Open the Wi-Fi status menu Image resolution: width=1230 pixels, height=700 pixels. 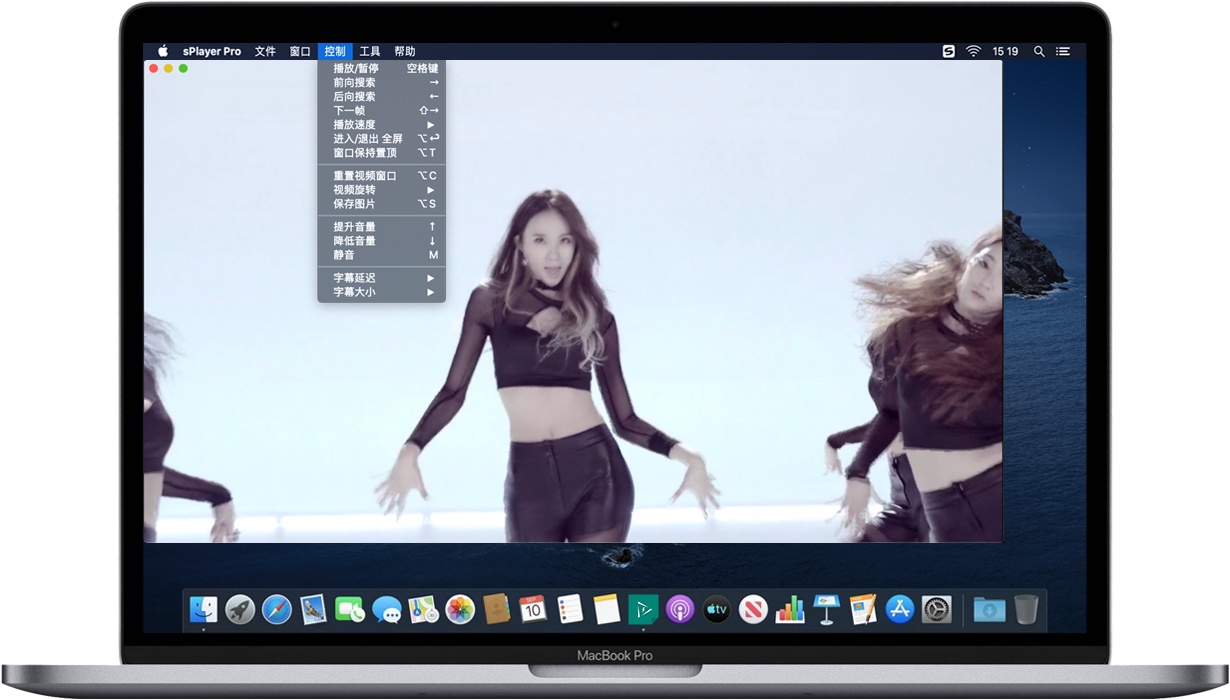point(973,51)
